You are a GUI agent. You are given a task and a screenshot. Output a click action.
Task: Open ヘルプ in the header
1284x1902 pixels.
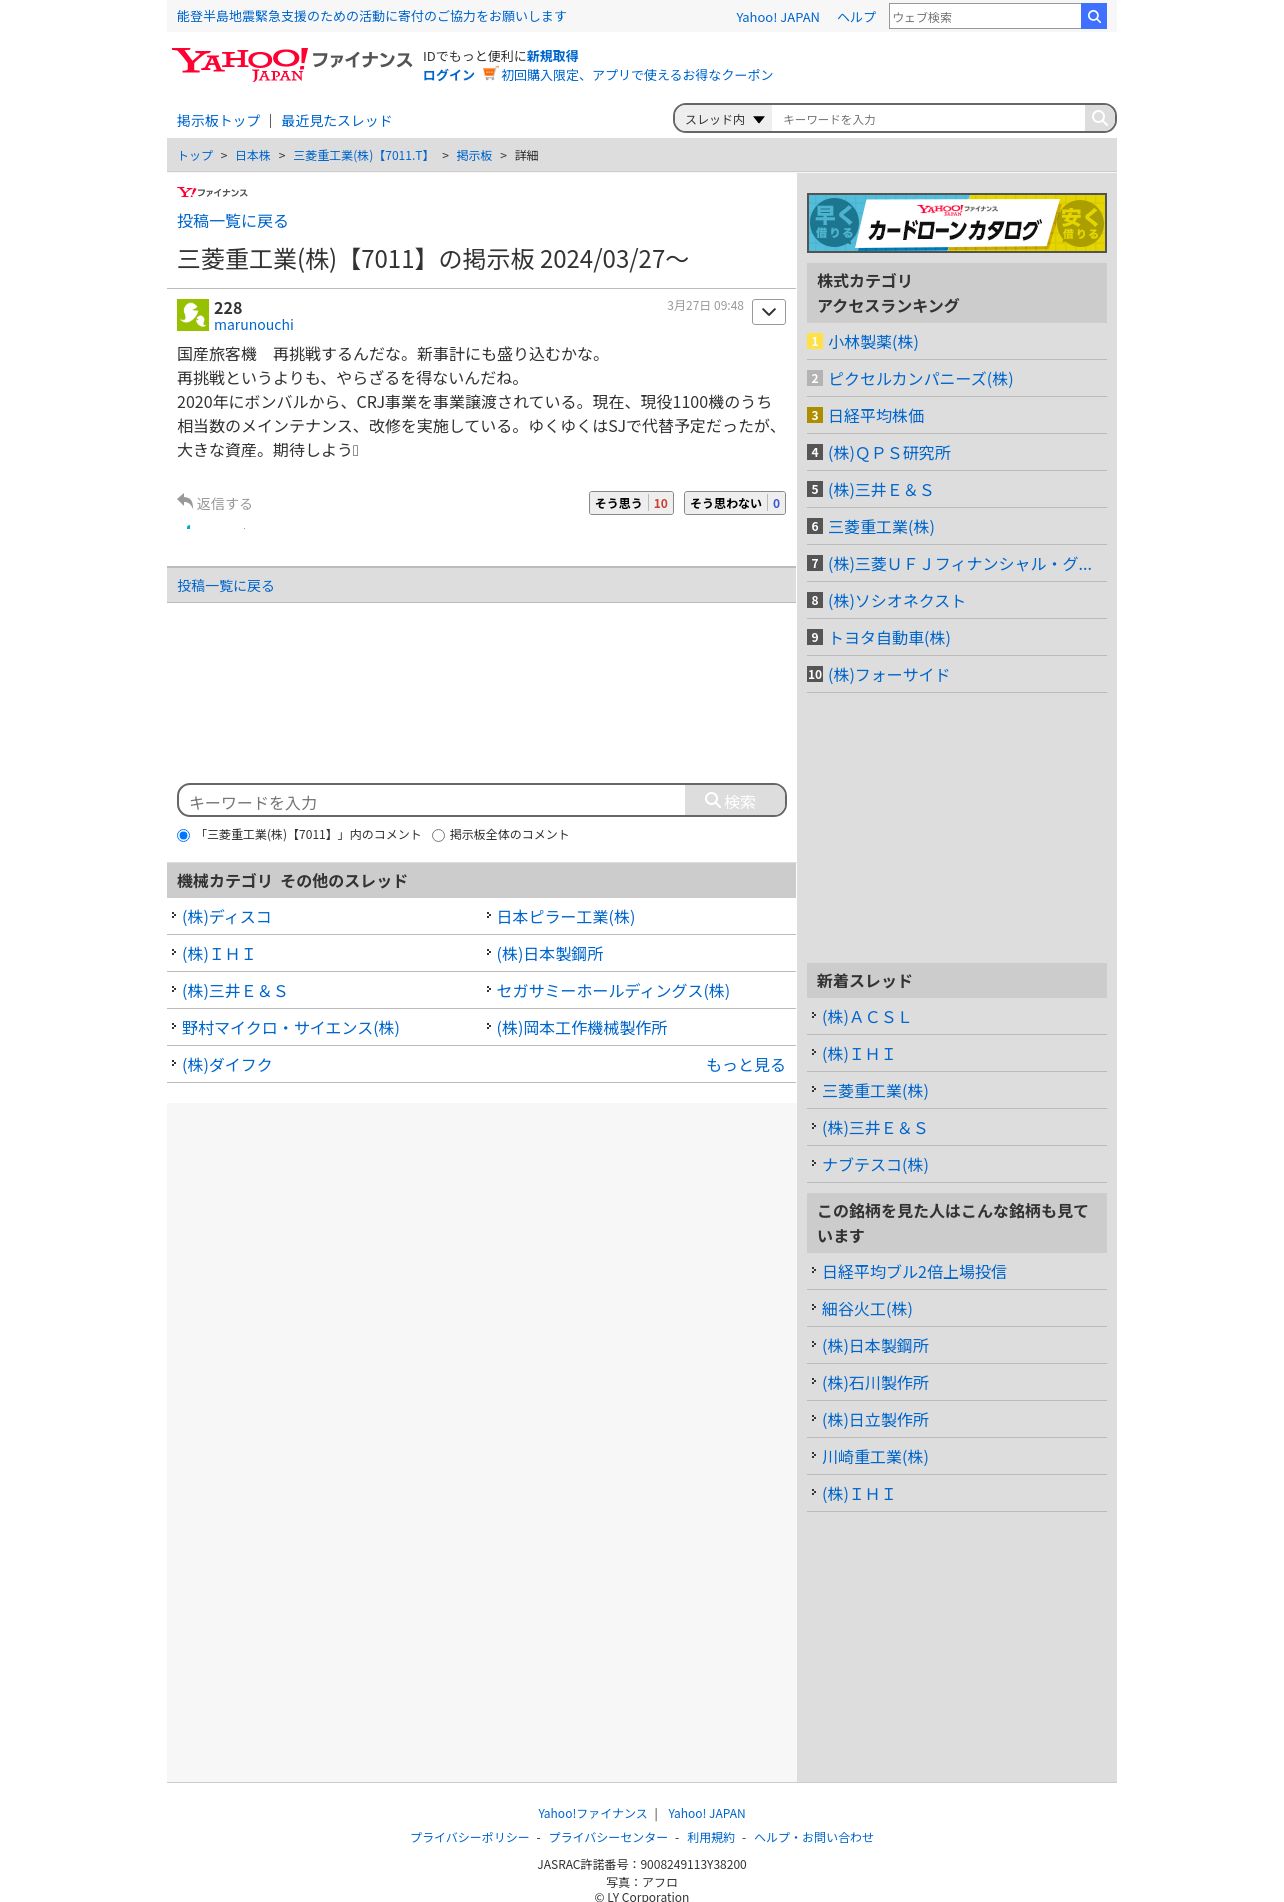(856, 17)
